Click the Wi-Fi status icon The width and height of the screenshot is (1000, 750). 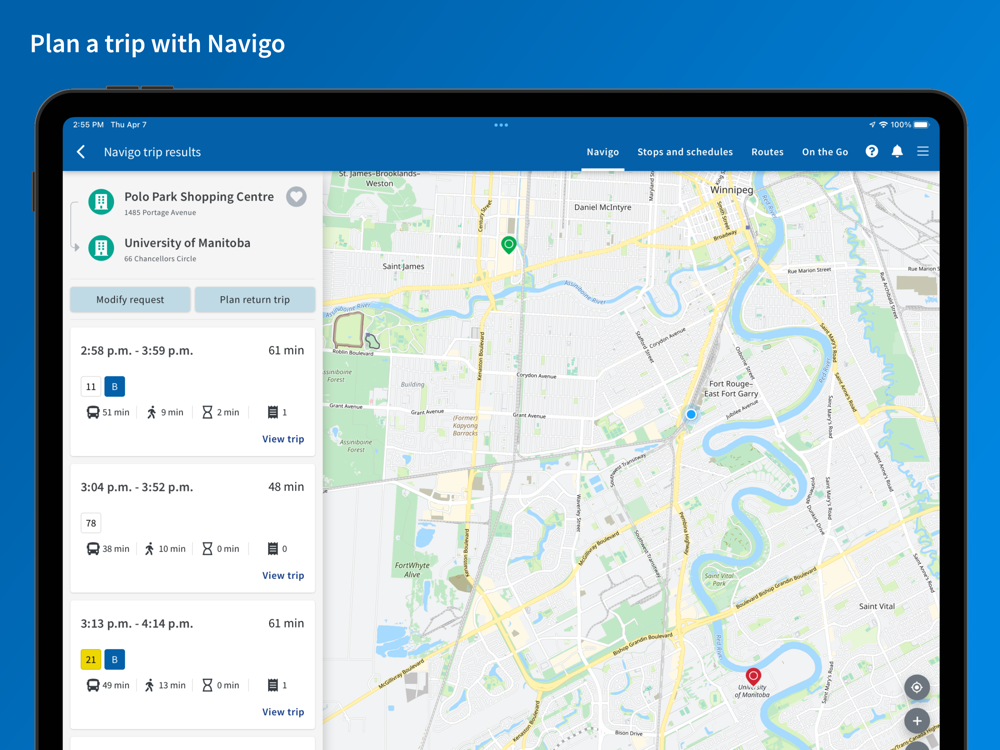pos(883,125)
